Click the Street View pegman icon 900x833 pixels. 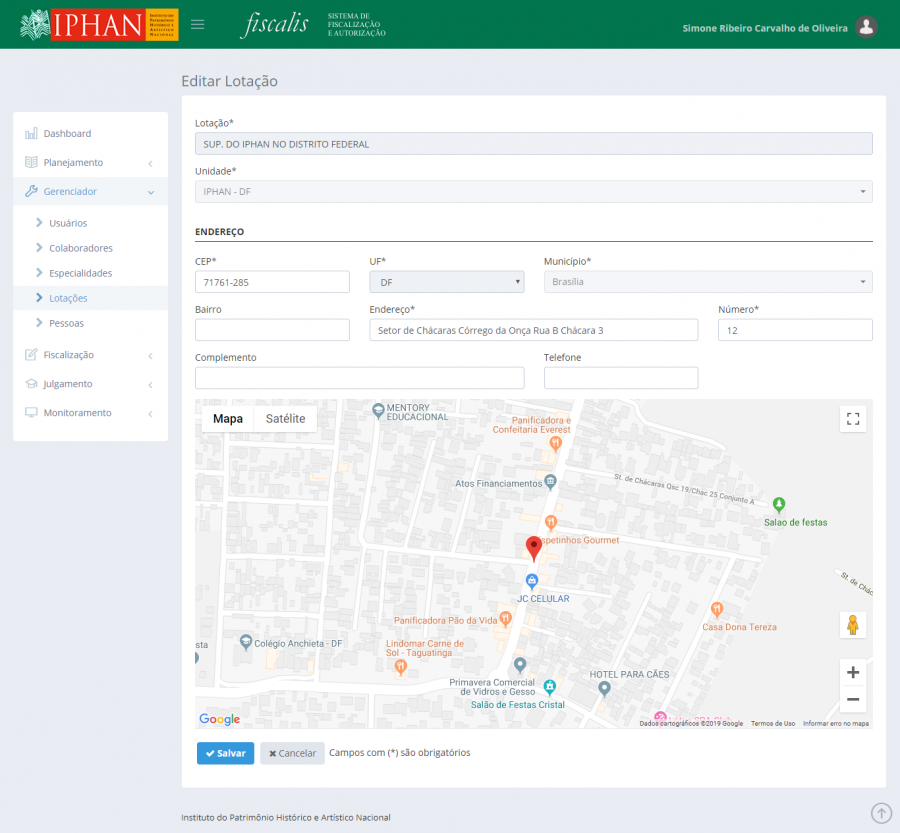point(853,625)
